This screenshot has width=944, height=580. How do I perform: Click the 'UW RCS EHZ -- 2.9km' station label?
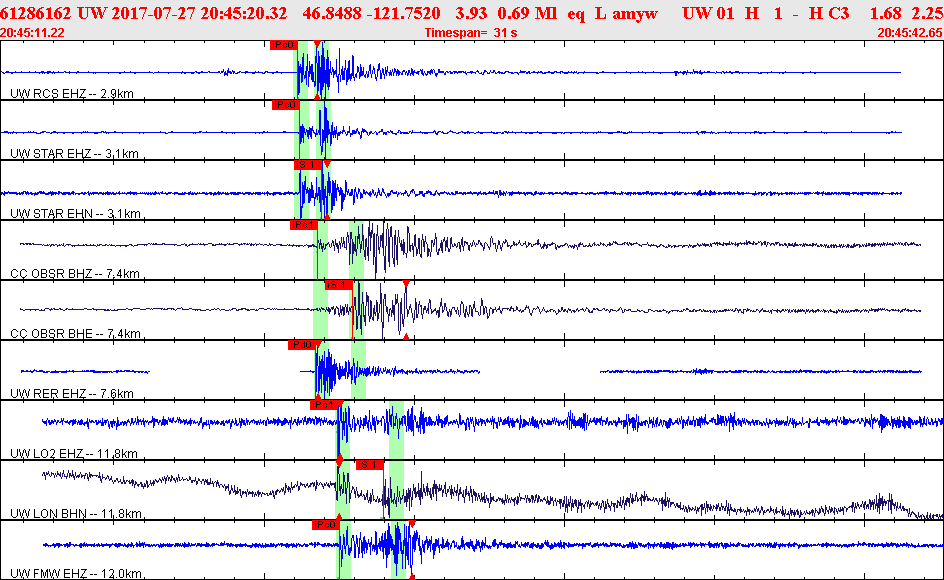pyautogui.click(x=72, y=93)
